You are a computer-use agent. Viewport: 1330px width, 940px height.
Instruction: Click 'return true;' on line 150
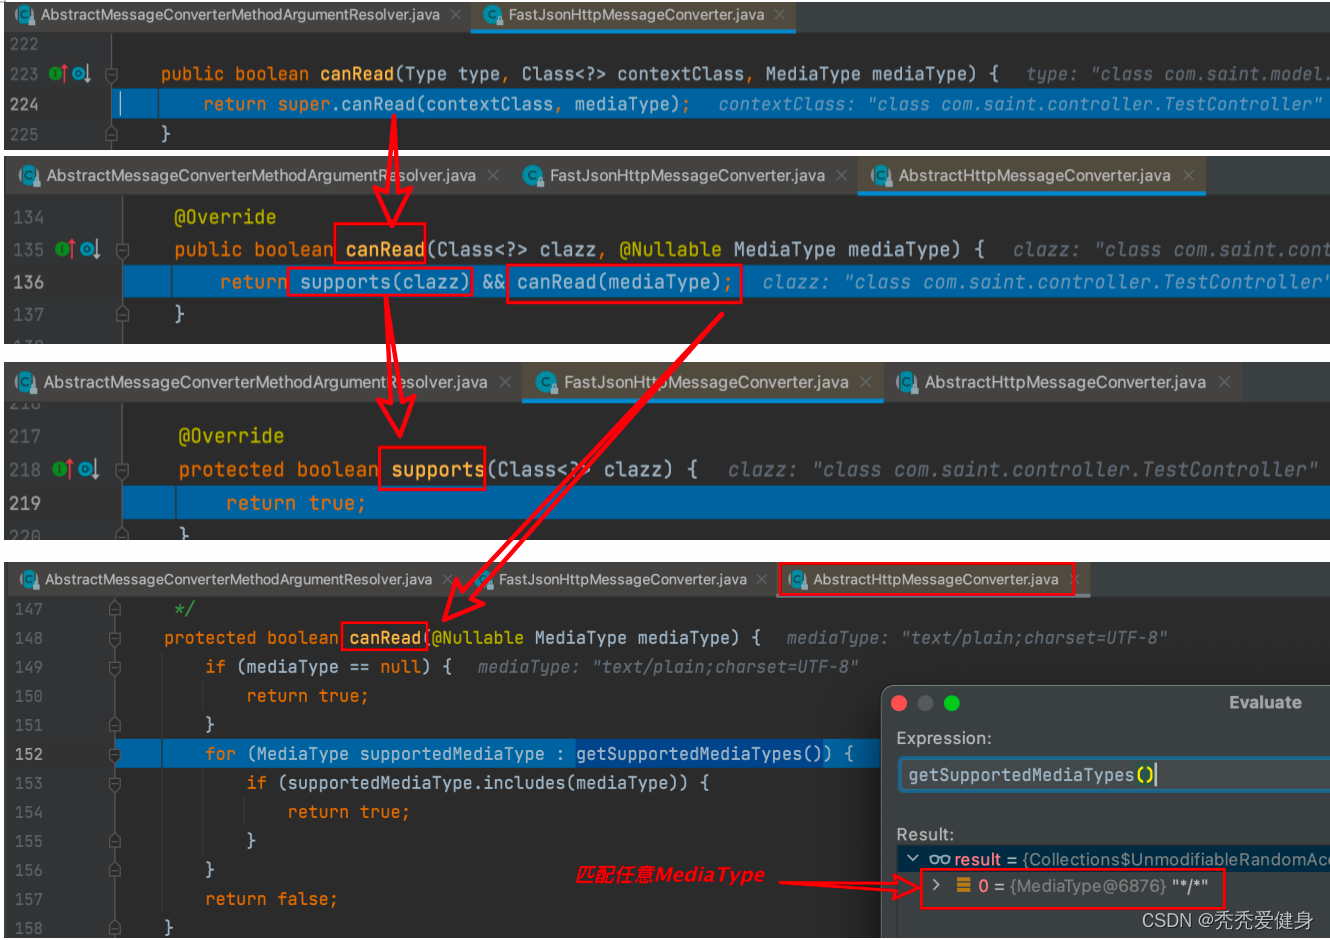tap(308, 696)
